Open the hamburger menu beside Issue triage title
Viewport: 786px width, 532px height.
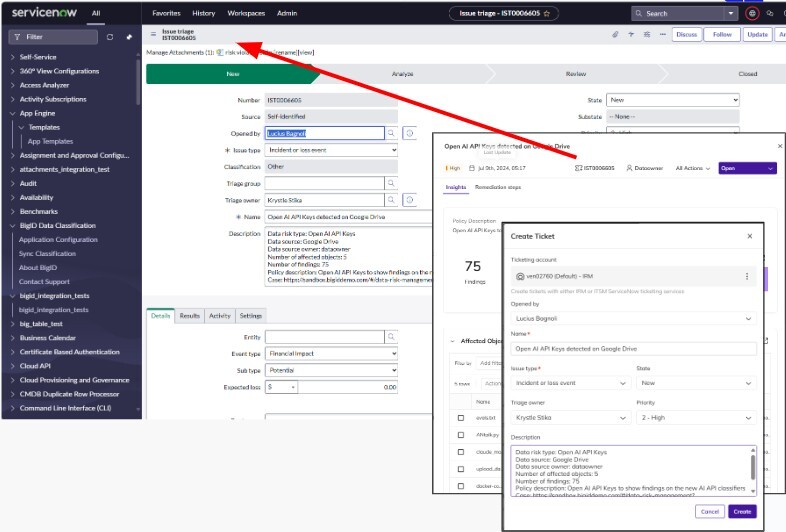153,34
